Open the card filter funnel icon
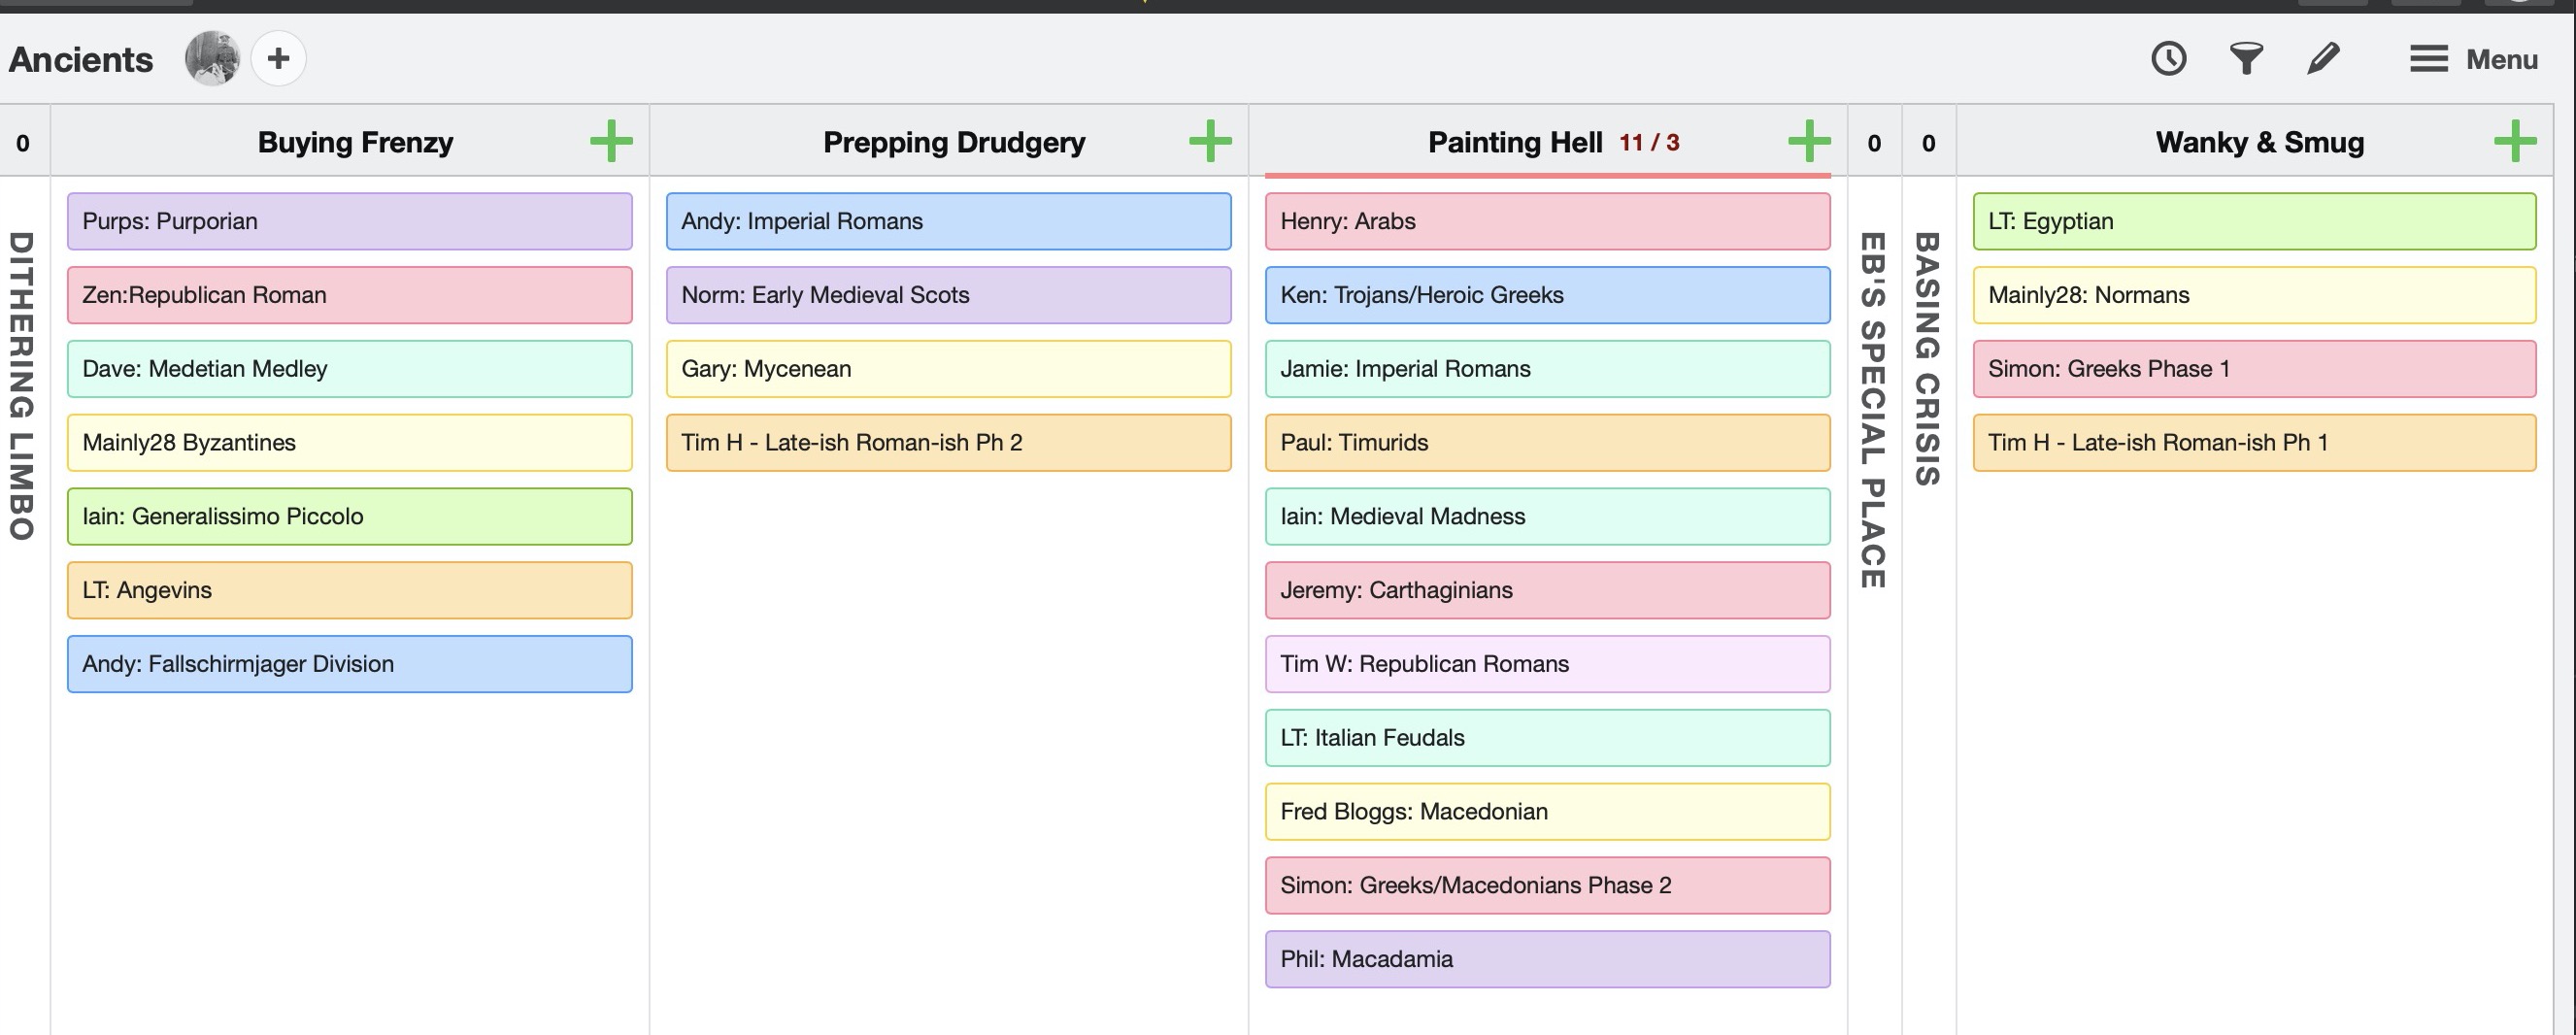The height and width of the screenshot is (1035, 2576). tap(2246, 58)
